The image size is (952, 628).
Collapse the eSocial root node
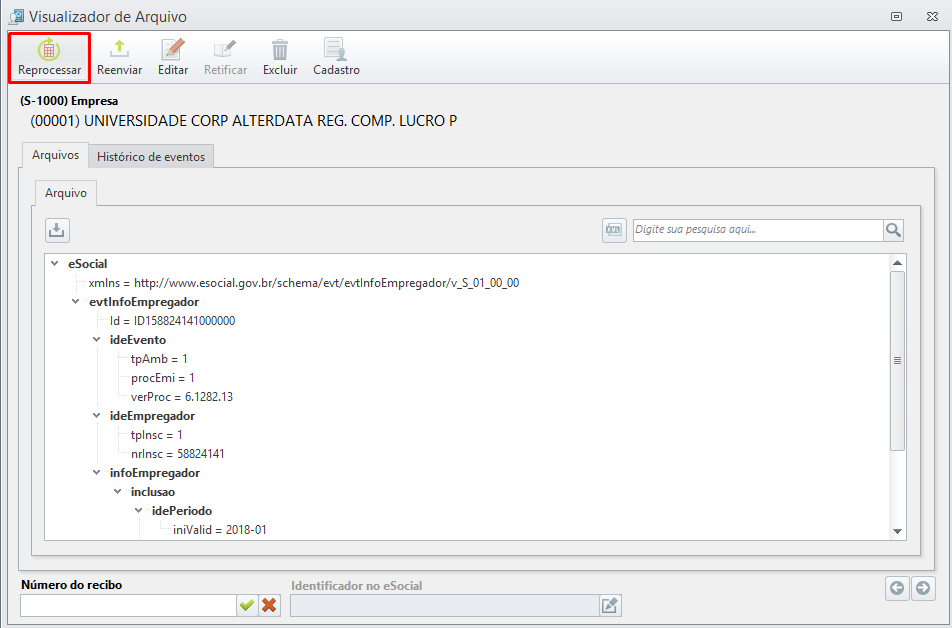pyautogui.click(x=55, y=264)
